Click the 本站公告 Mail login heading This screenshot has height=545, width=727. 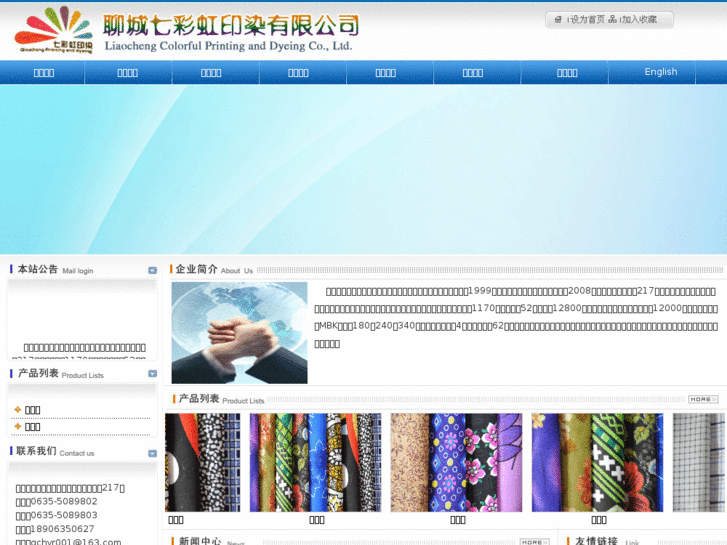55,269
